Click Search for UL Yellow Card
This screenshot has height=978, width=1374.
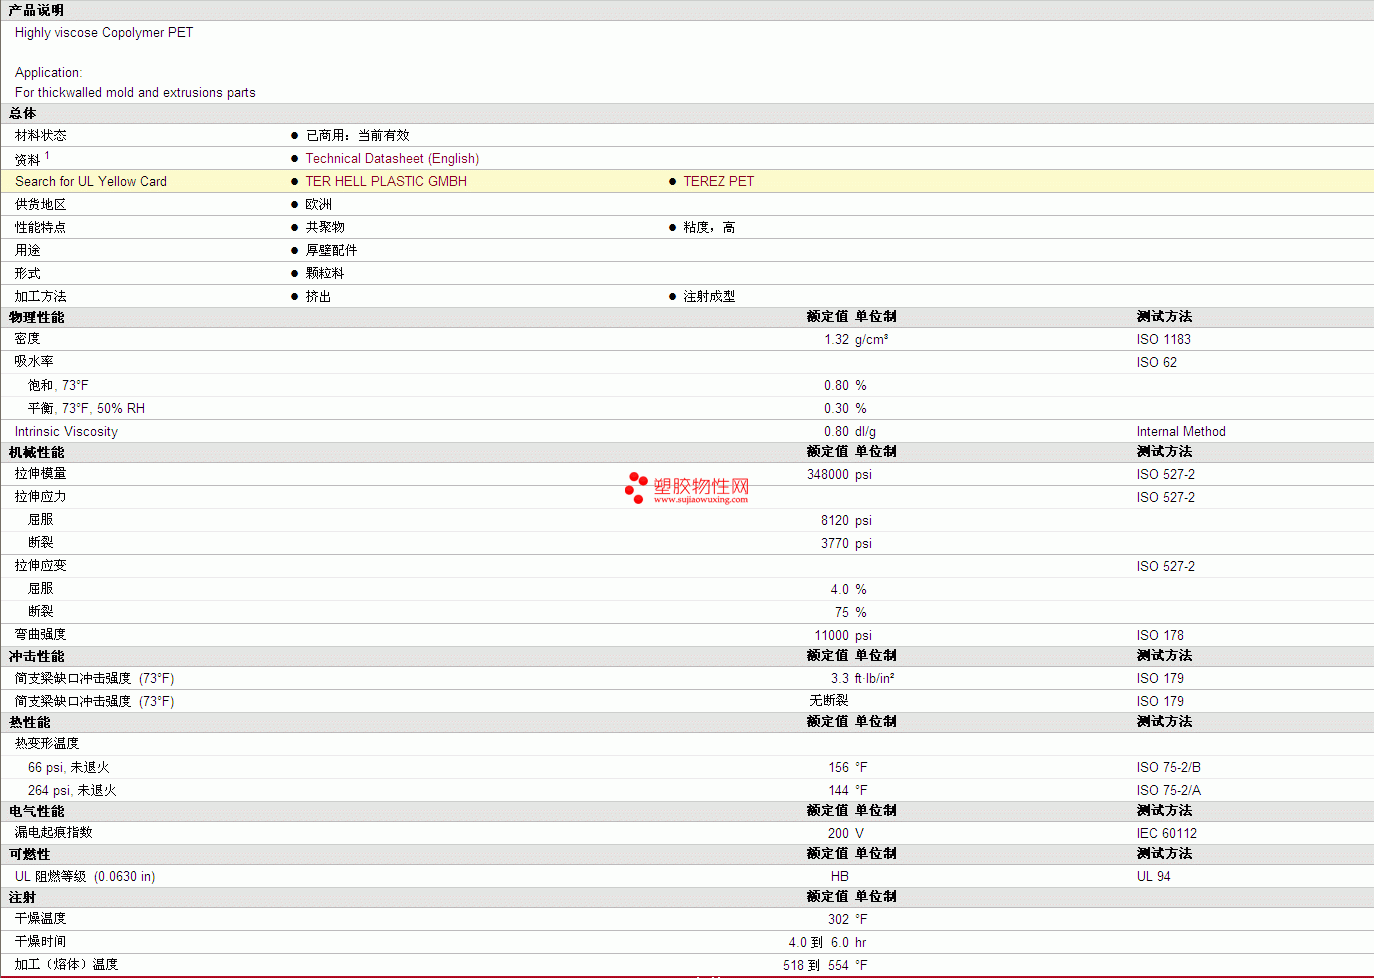coord(91,182)
